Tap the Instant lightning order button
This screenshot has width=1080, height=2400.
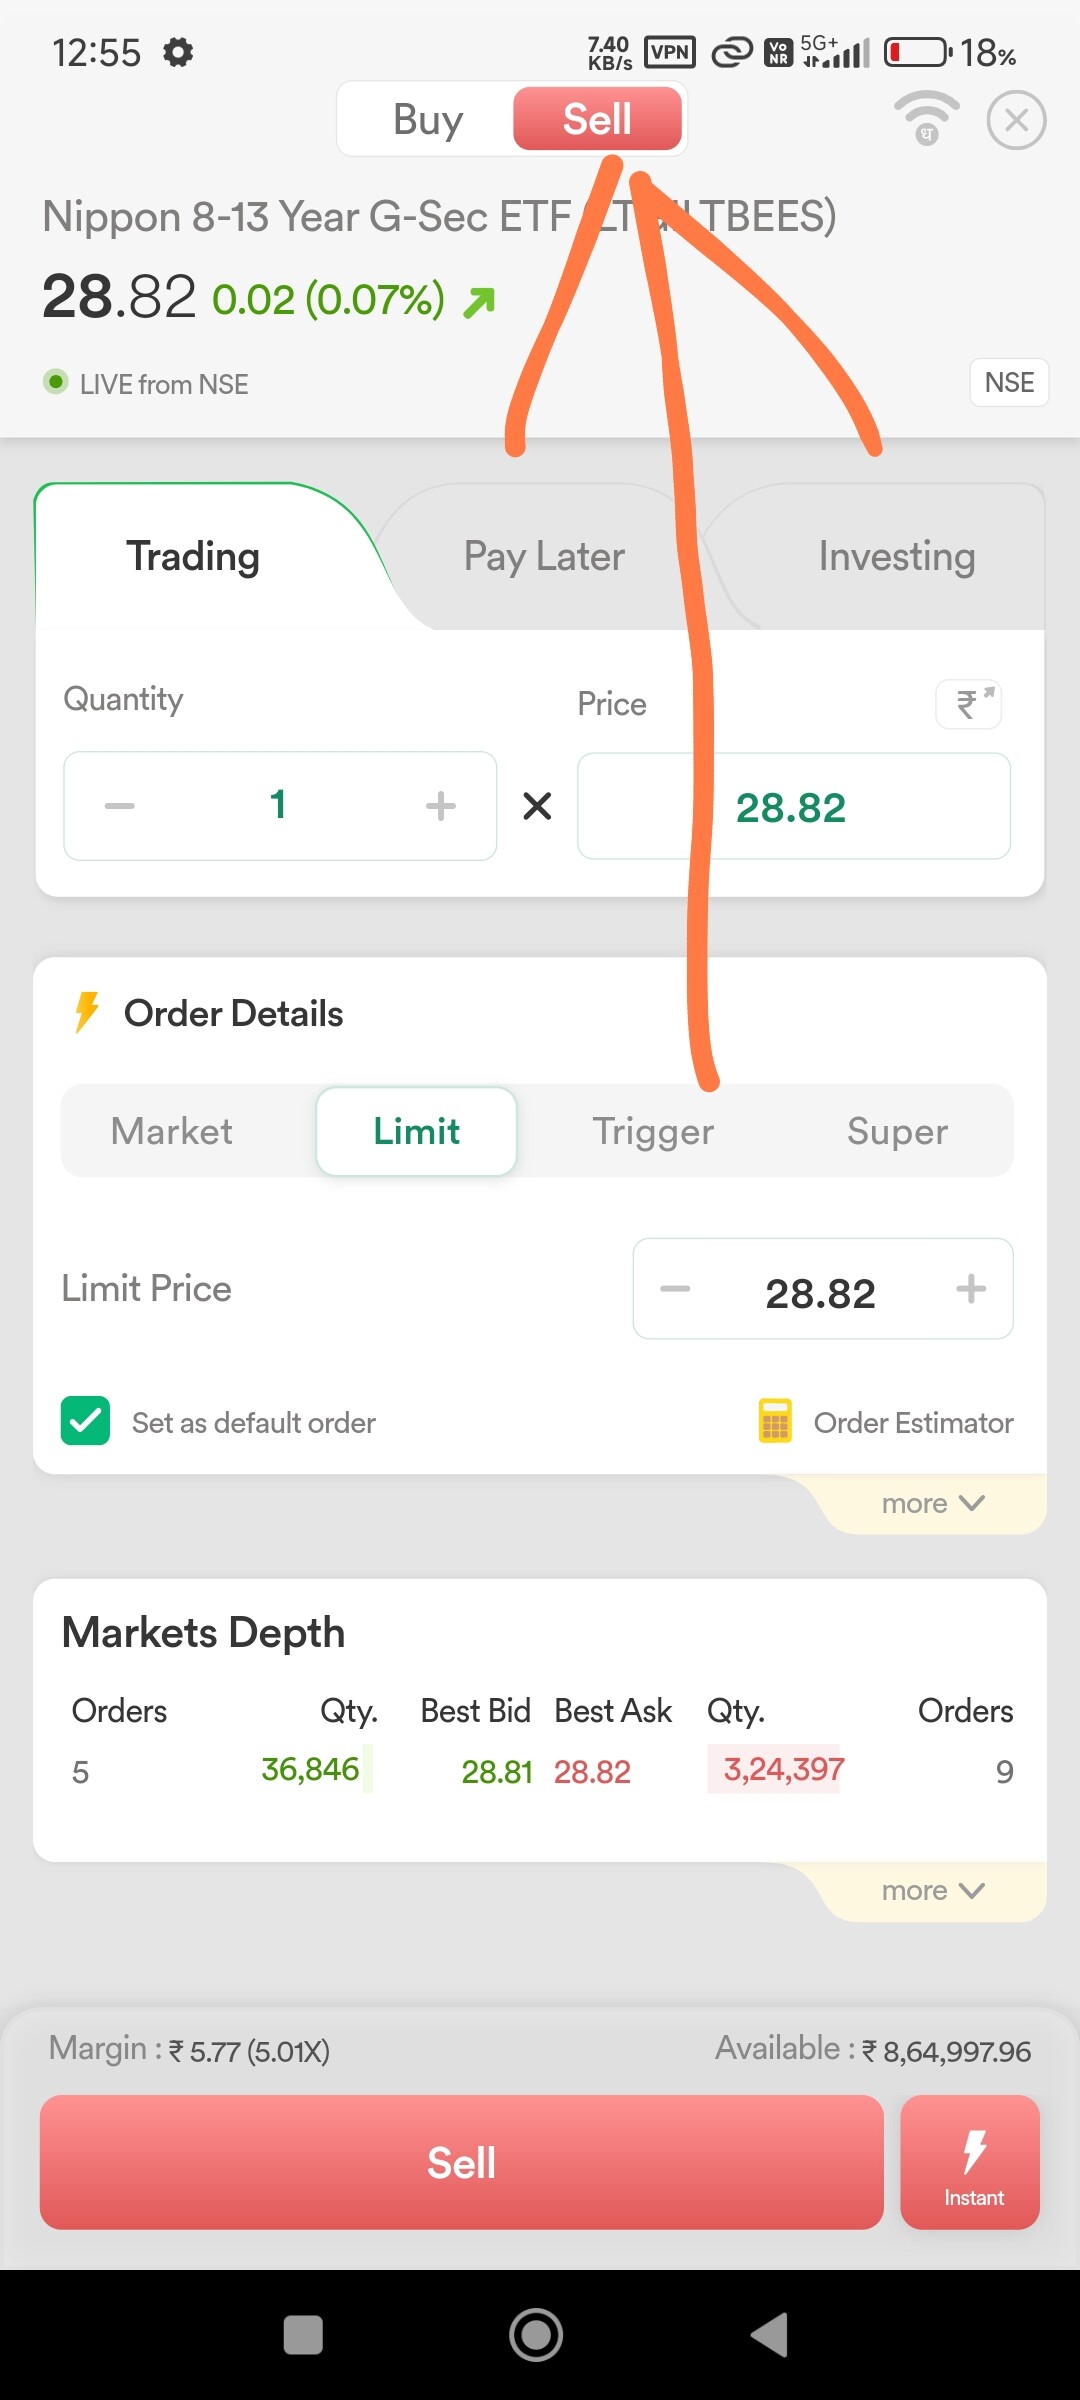[x=970, y=2162]
